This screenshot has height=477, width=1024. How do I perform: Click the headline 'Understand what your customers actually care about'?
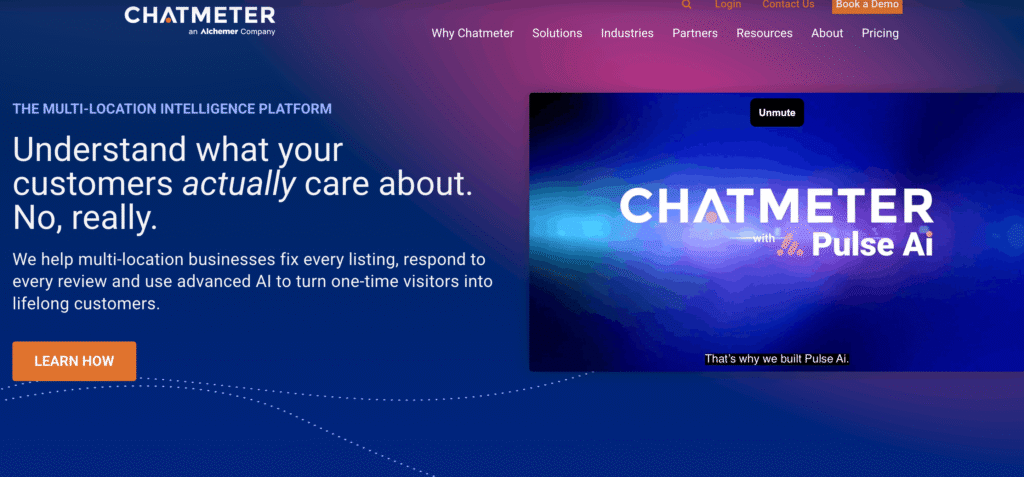pos(242,184)
